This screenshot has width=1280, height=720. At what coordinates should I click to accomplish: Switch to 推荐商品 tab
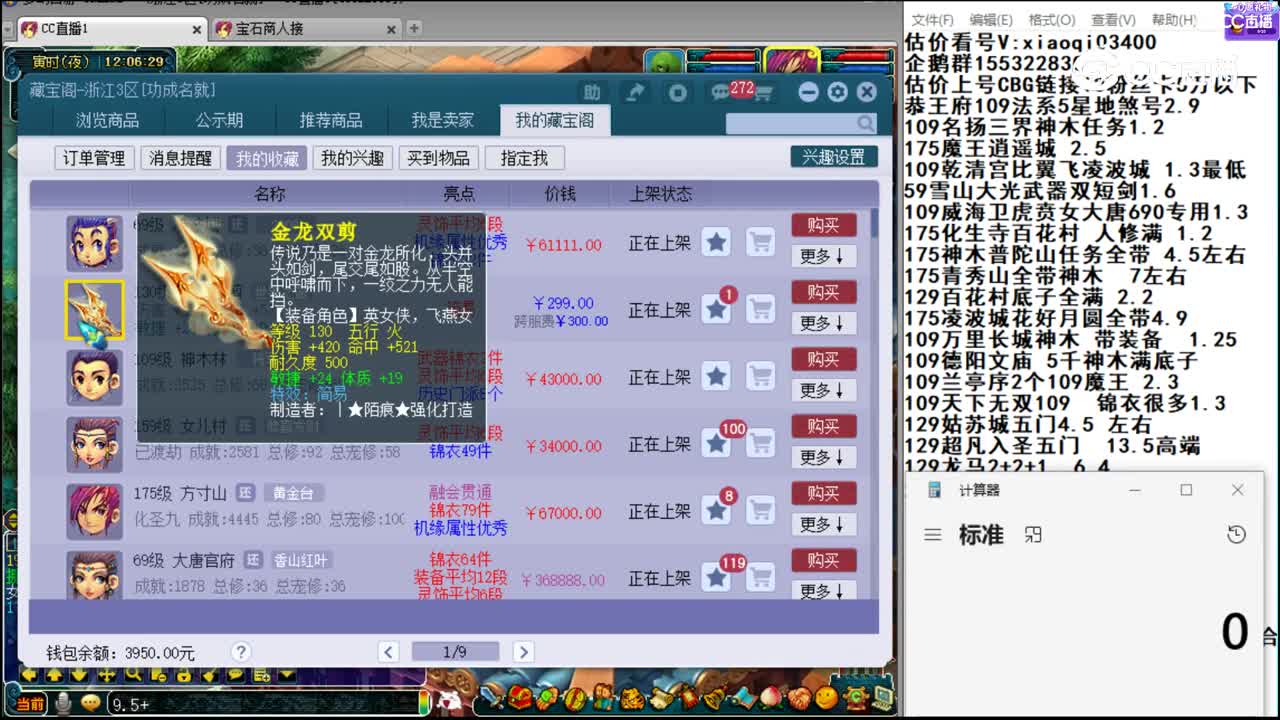tap(331, 121)
